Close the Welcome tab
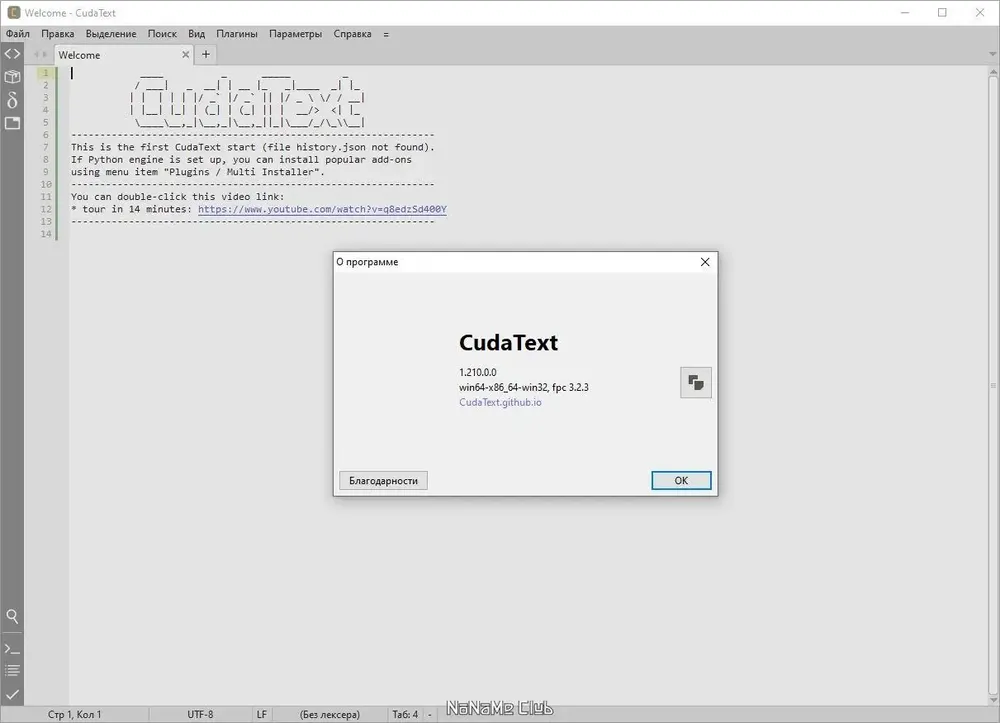The width and height of the screenshot is (1000, 723). 186,55
